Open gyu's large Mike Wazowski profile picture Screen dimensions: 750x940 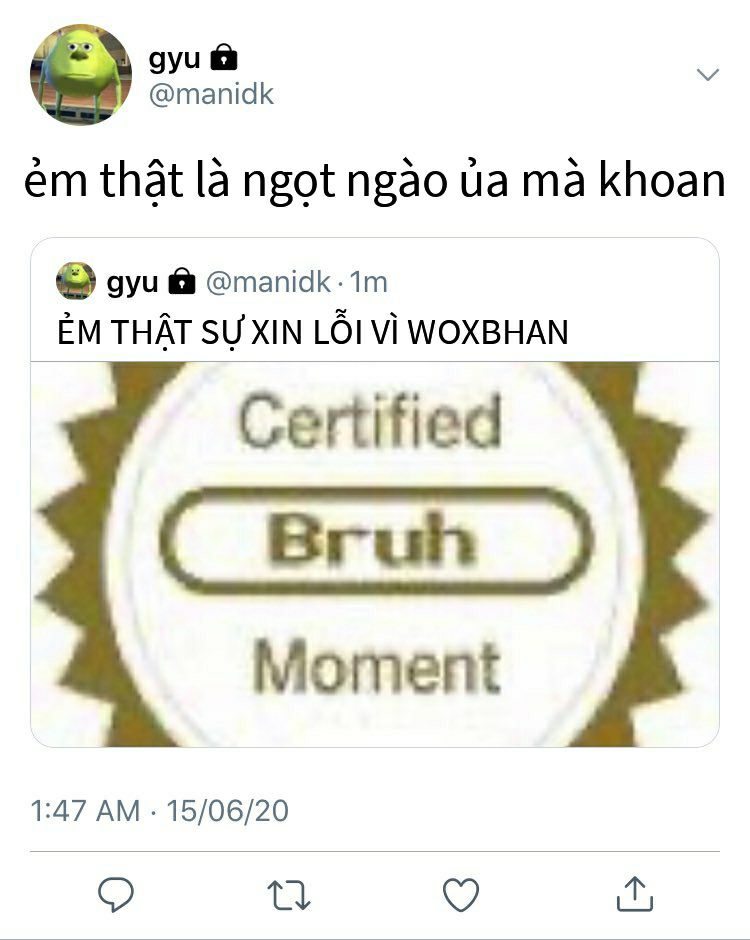(x=81, y=74)
